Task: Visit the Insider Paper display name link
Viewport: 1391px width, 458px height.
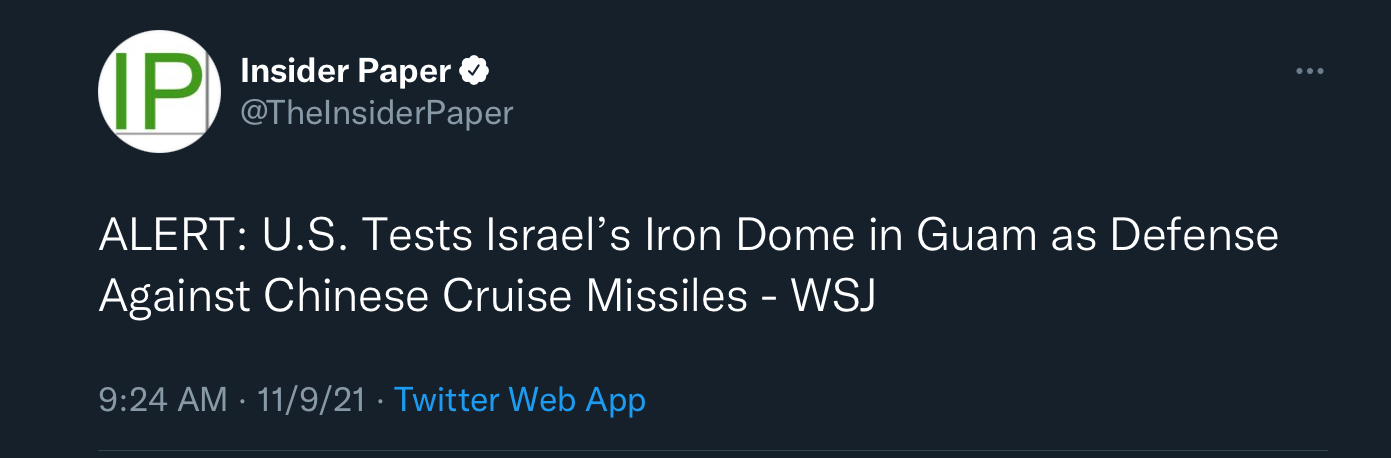Action: (345, 72)
